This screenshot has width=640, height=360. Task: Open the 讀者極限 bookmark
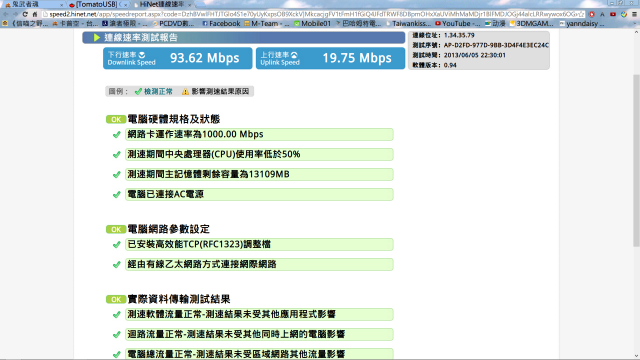point(124,24)
